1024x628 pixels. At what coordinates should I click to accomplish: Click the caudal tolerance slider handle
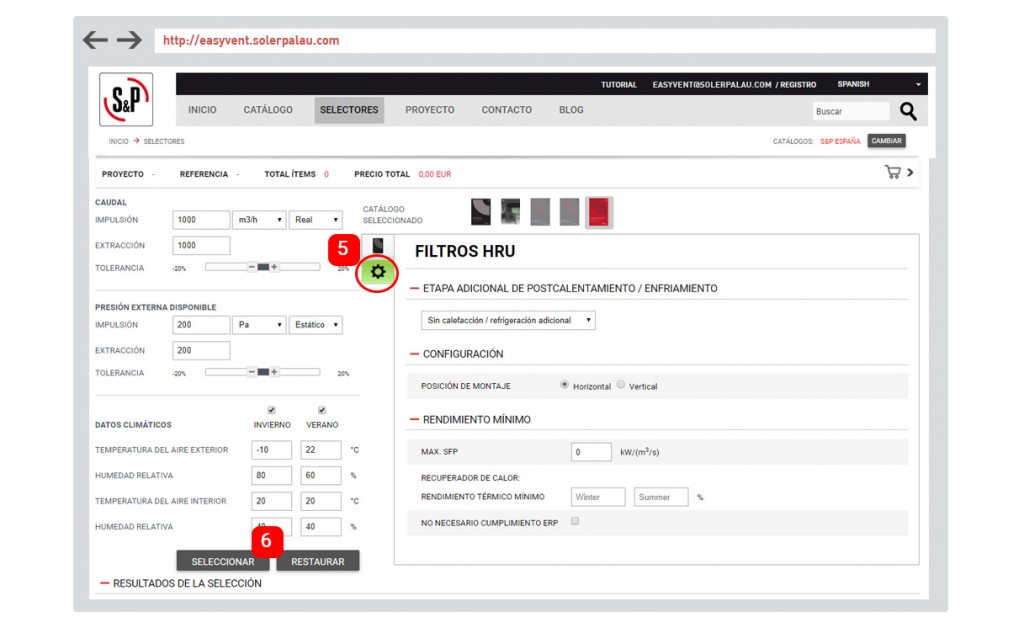point(263,267)
